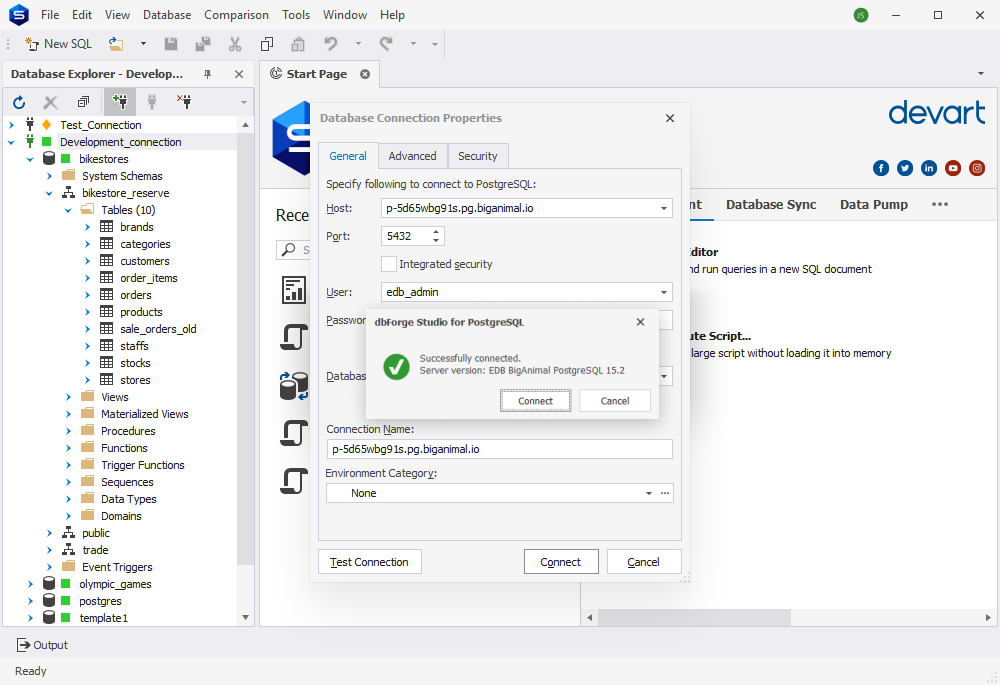Click the Undo toolbar icon

pos(330,44)
